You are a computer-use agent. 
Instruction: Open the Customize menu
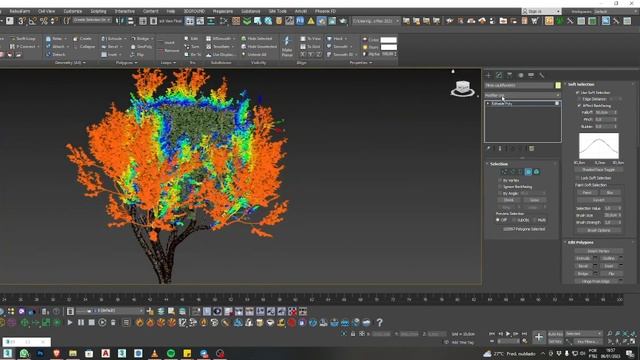(73, 11)
